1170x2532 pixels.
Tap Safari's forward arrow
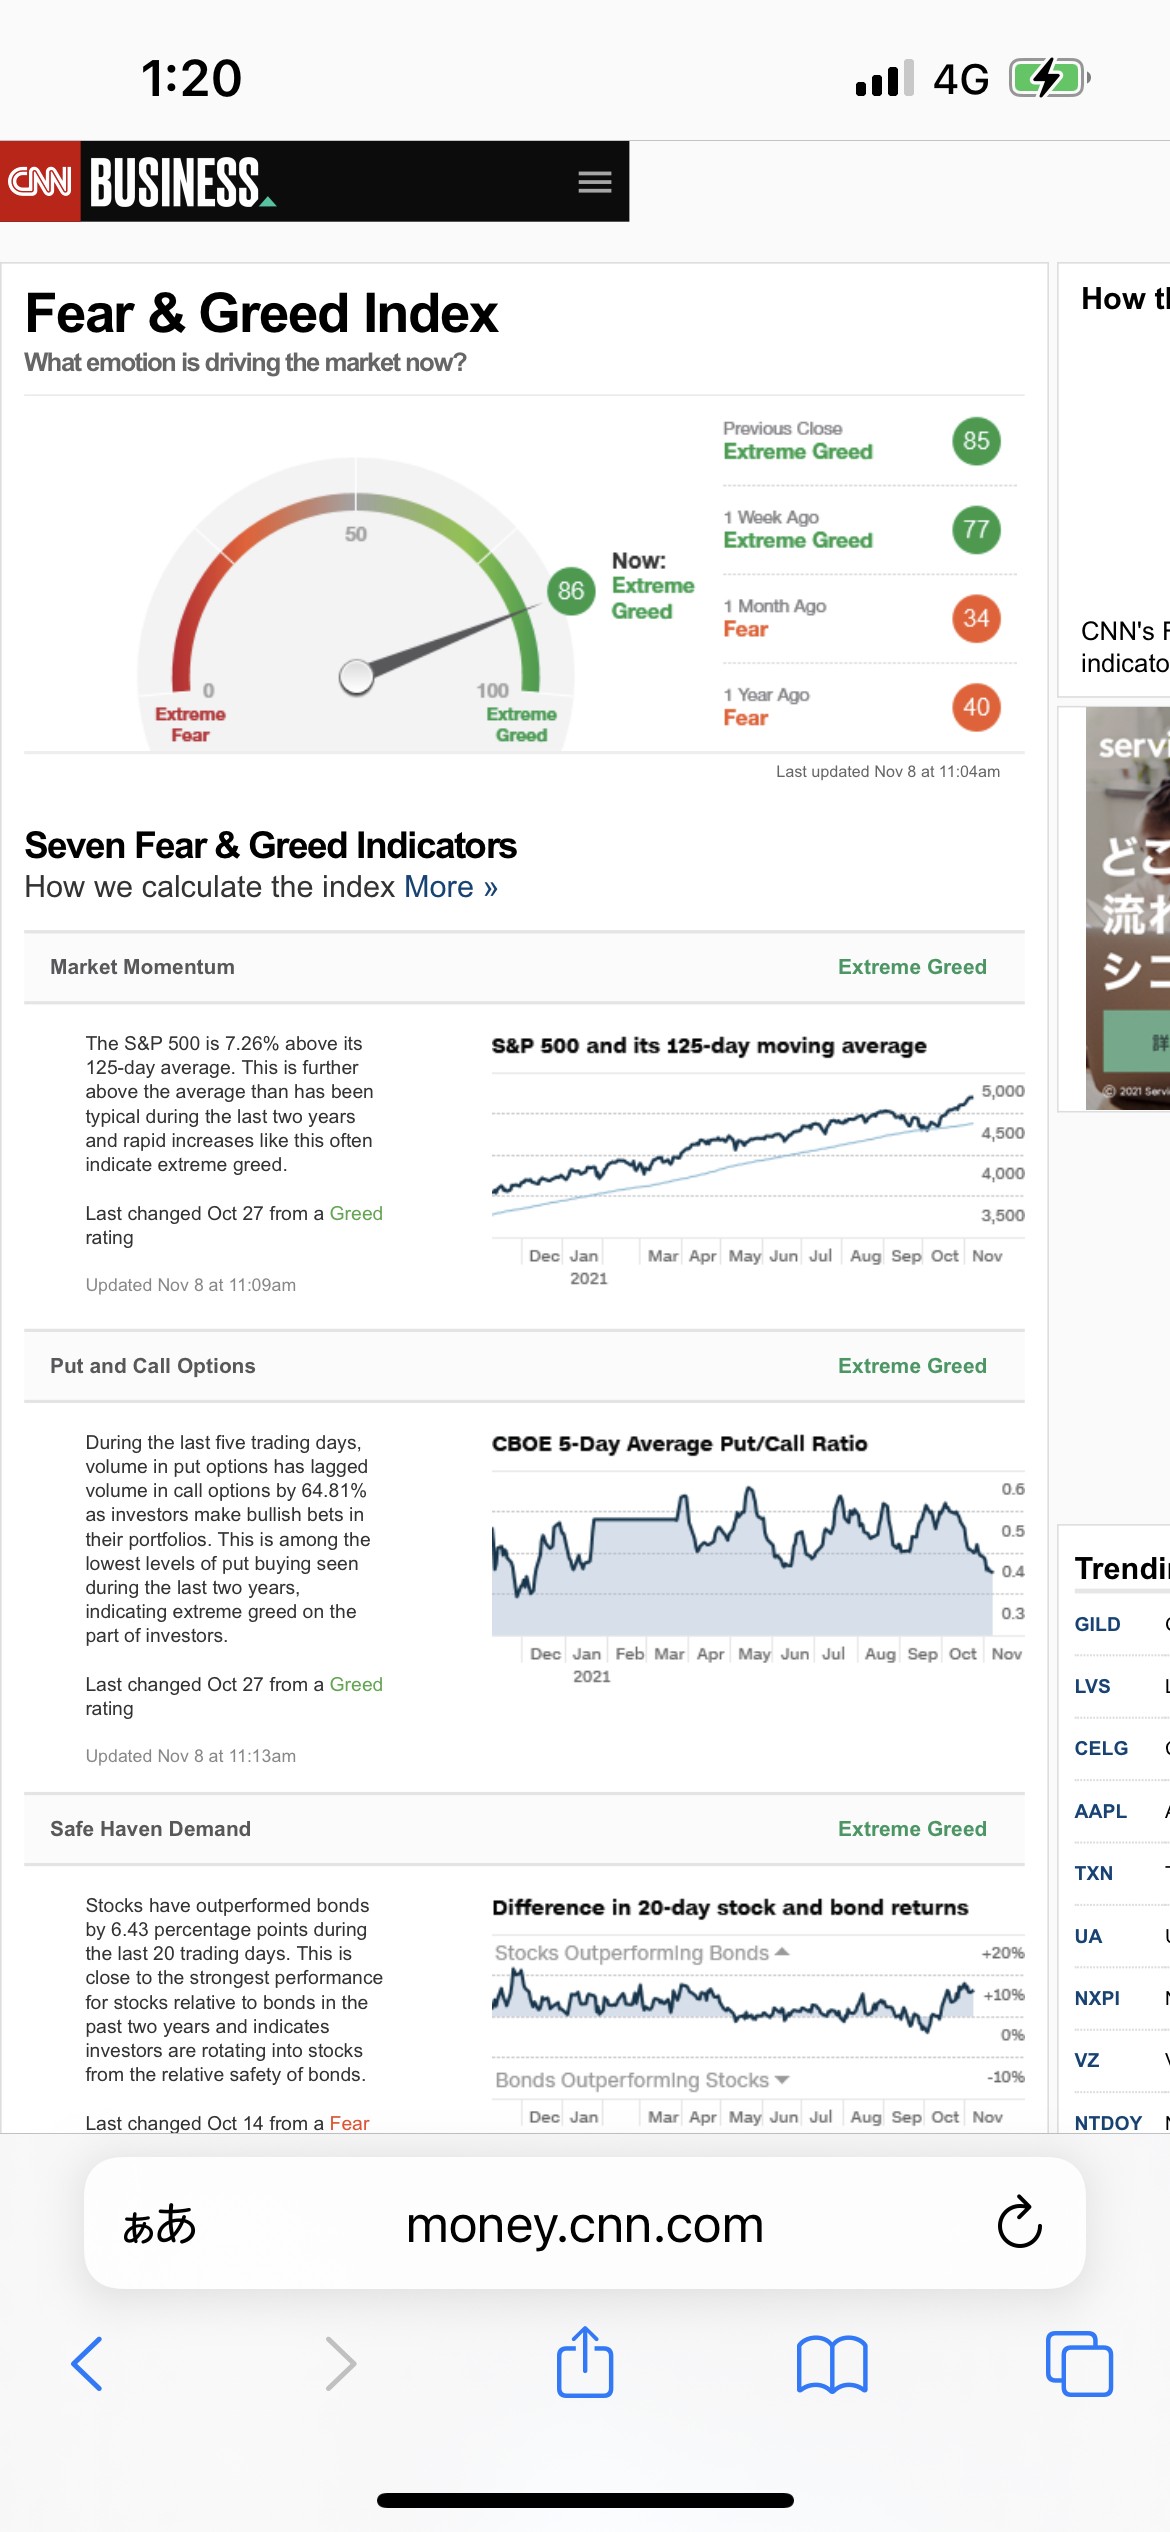point(340,2364)
